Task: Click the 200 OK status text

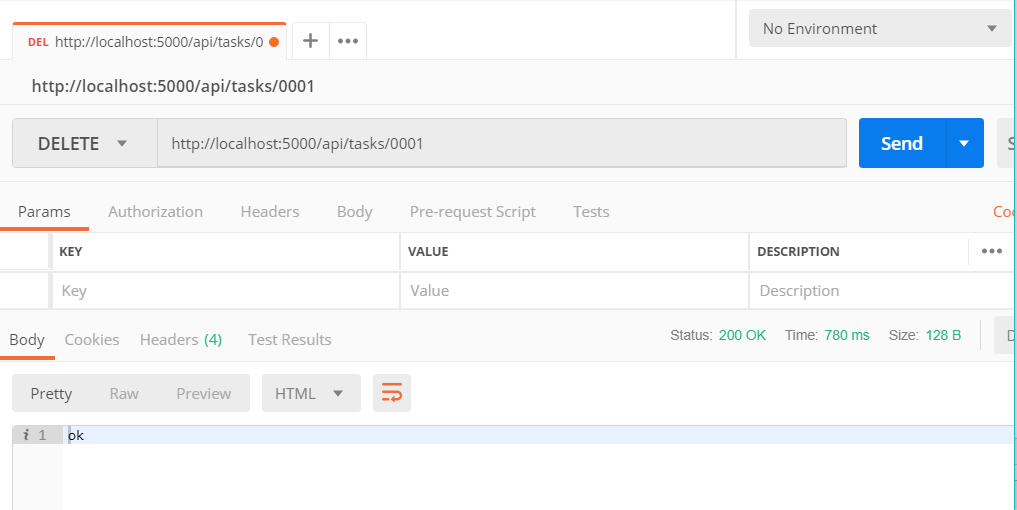Action: pyautogui.click(x=743, y=335)
